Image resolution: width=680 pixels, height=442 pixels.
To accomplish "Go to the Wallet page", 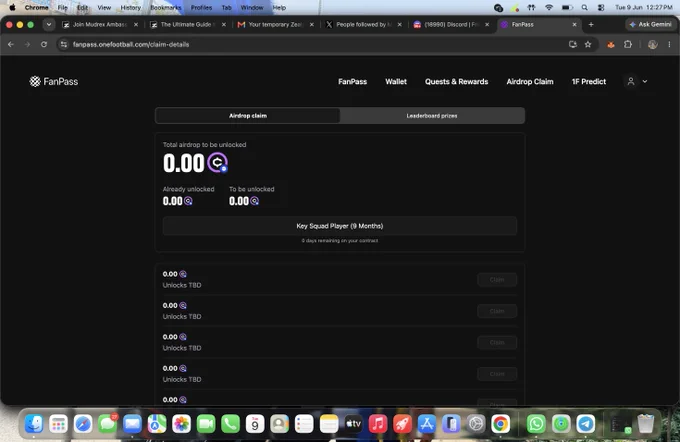I will point(396,82).
